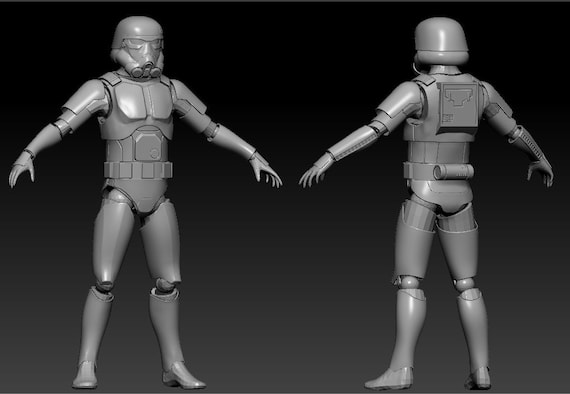Select the respirator canisters on front helmet
The width and height of the screenshot is (570, 394).
[146, 70]
